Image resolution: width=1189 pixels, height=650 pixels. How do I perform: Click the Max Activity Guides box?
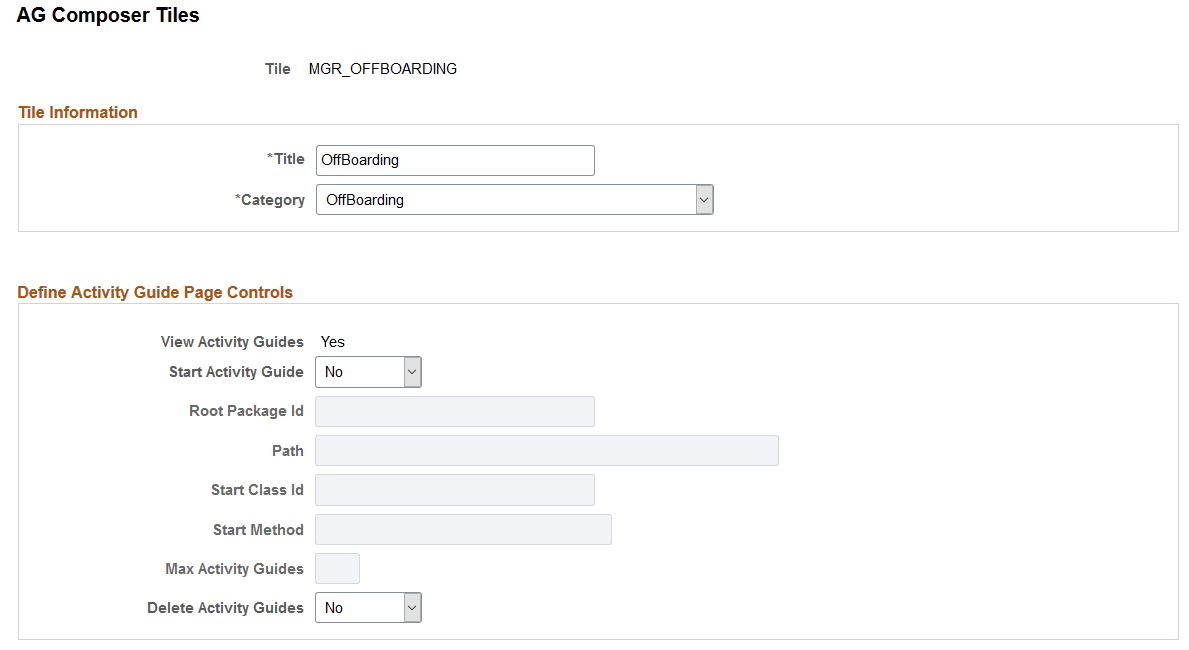point(337,569)
